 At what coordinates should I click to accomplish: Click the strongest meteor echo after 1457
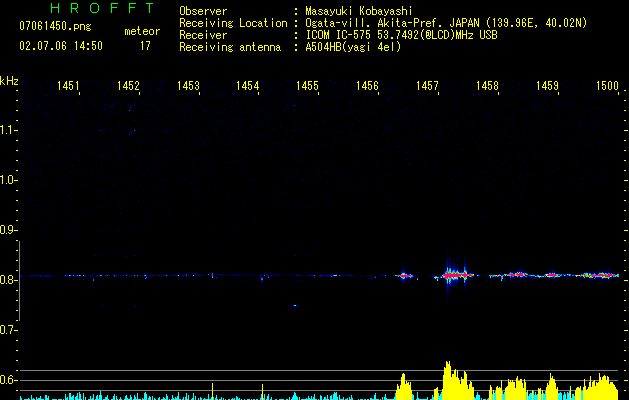pos(455,275)
